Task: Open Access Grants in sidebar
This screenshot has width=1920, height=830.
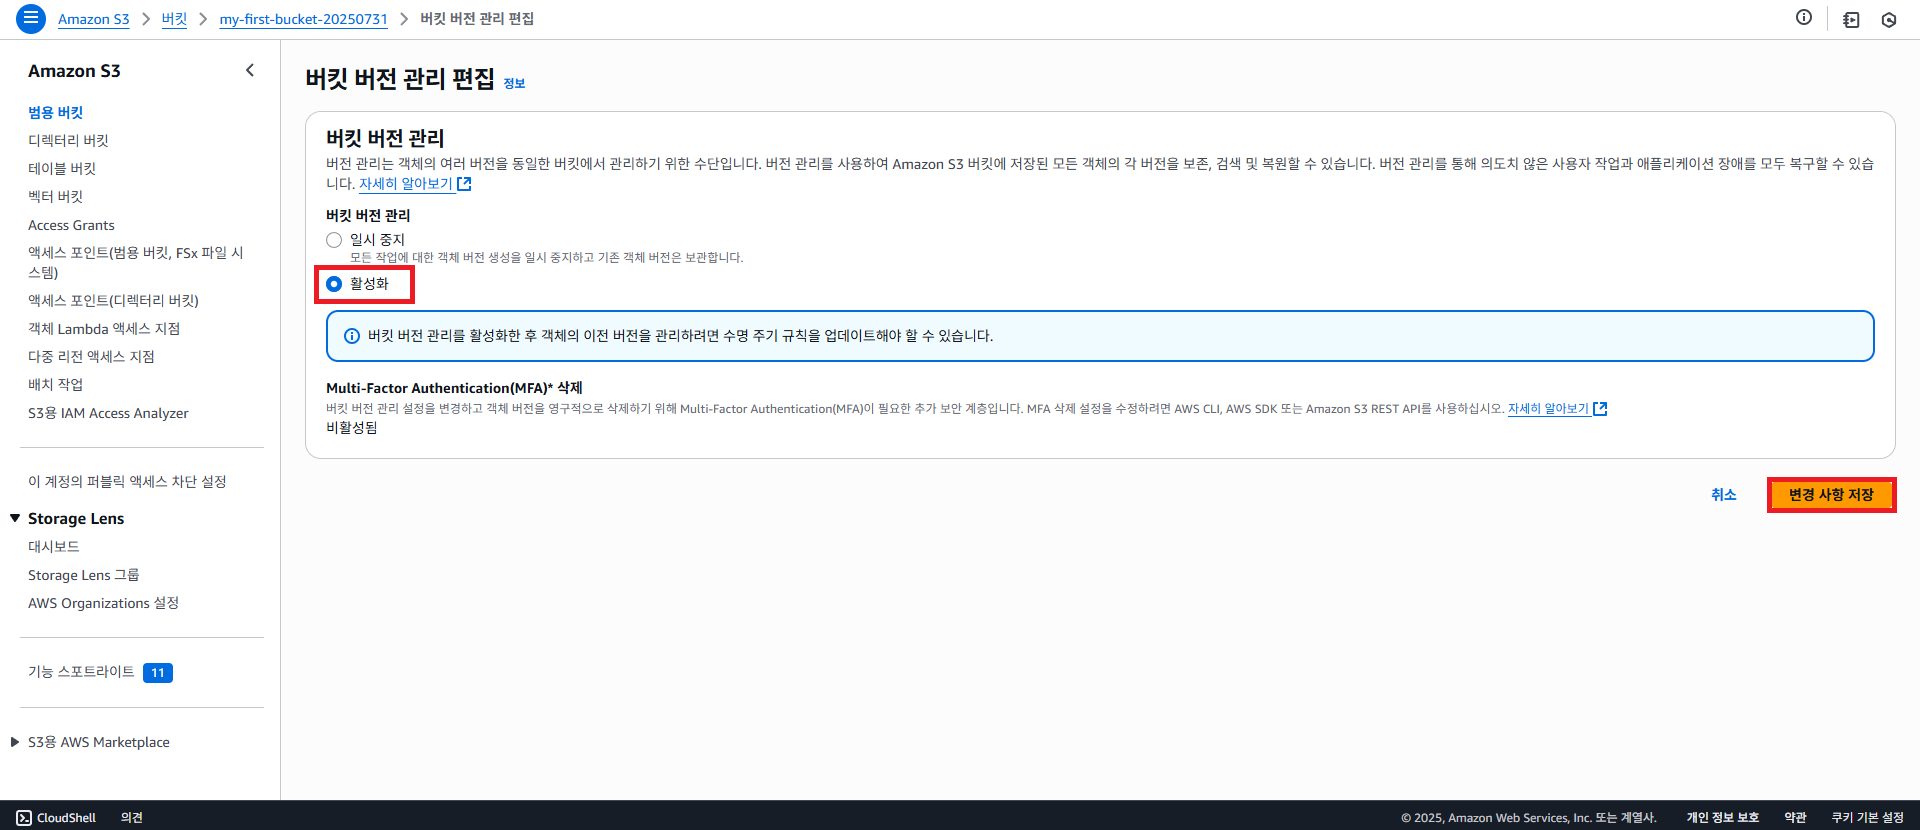Action: pos(71,225)
